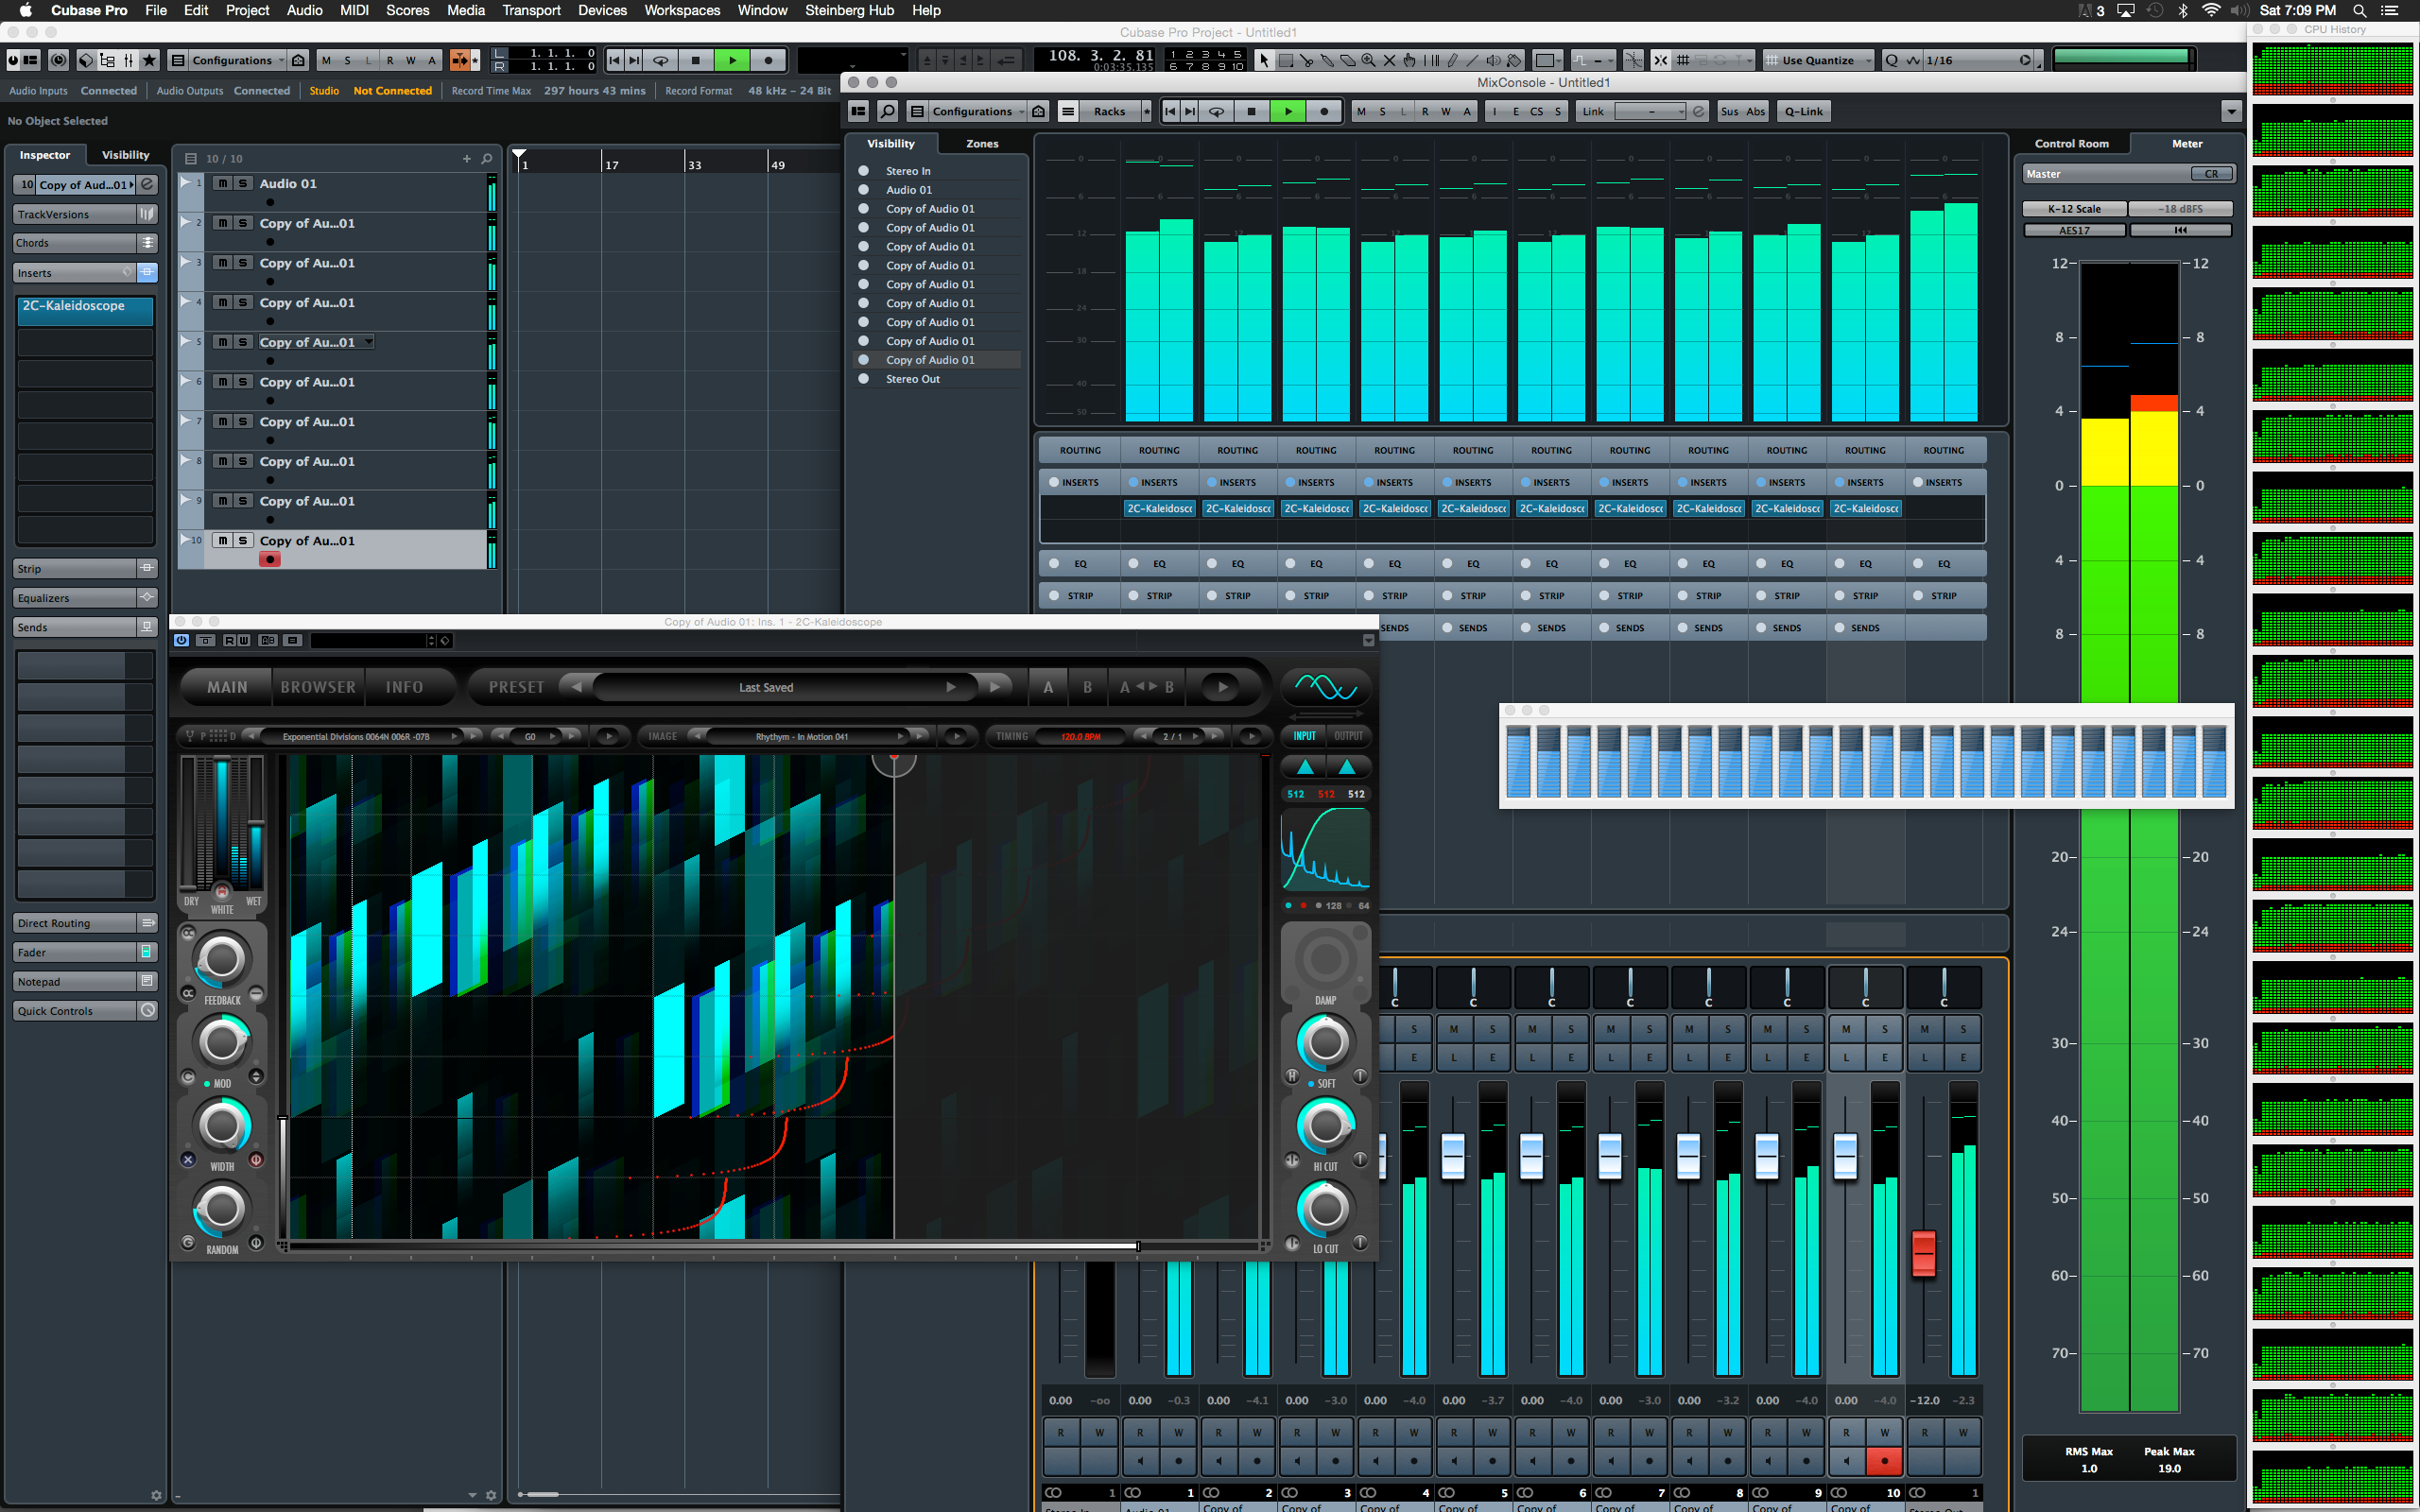Click the red Stereo Out fader handle
The width and height of the screenshot is (2420, 1512).
(x=1924, y=1252)
